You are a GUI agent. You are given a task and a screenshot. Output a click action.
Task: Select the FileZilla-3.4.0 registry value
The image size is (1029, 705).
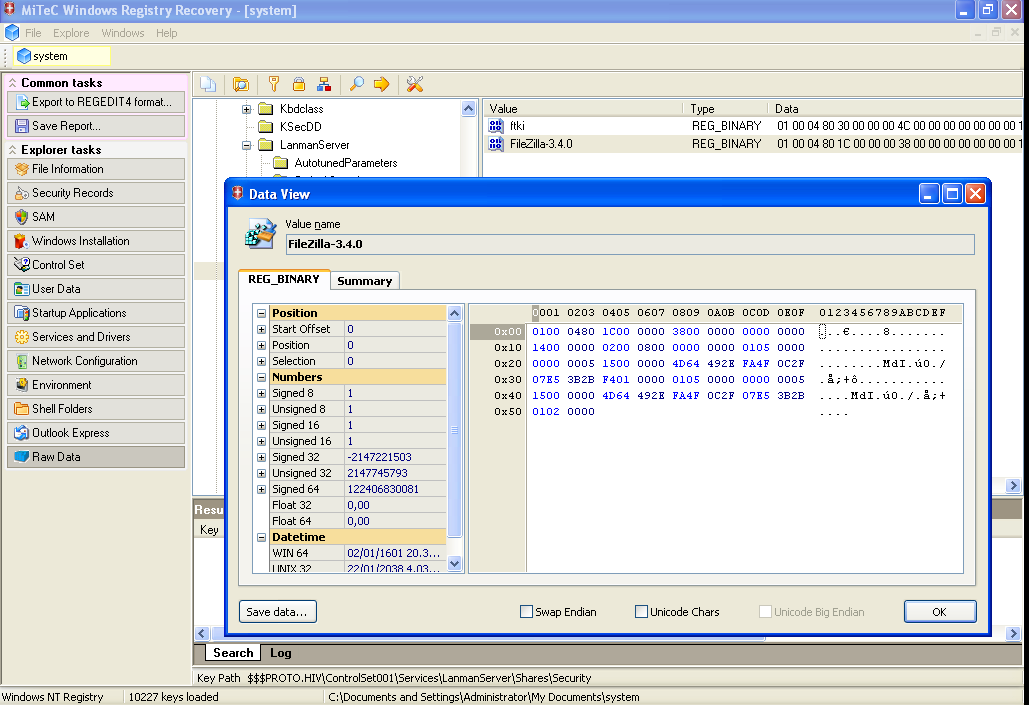pyautogui.click(x=540, y=143)
